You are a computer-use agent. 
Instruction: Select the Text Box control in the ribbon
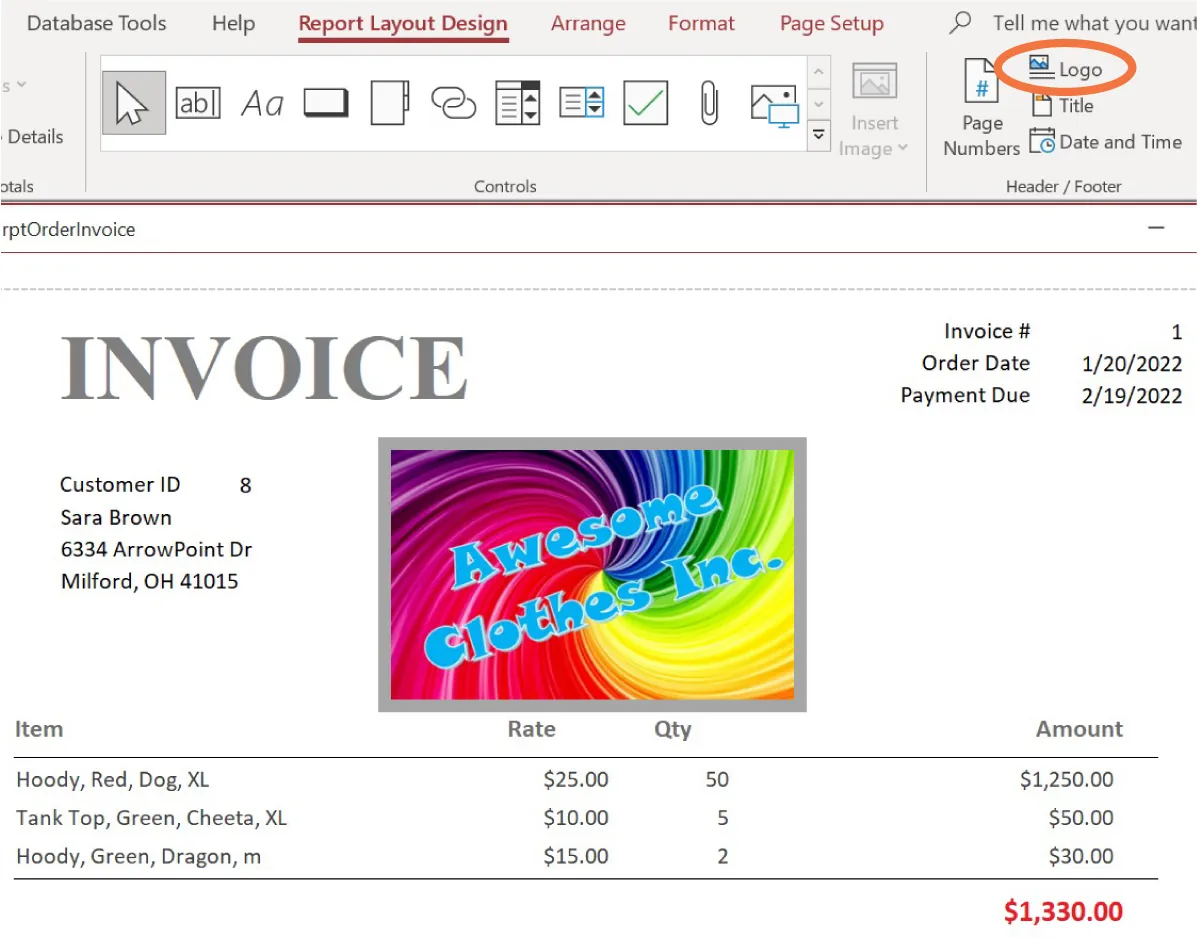[198, 101]
